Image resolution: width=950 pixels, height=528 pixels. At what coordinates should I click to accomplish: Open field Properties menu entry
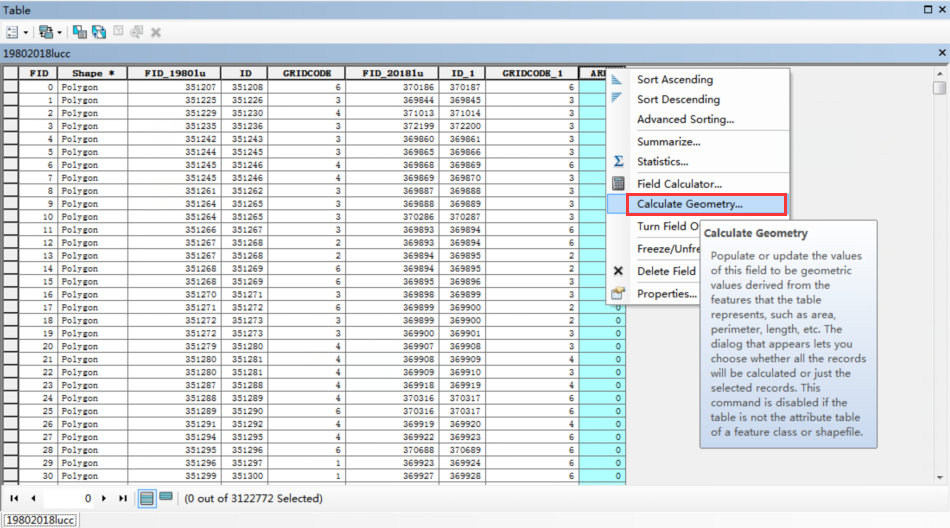pos(666,293)
